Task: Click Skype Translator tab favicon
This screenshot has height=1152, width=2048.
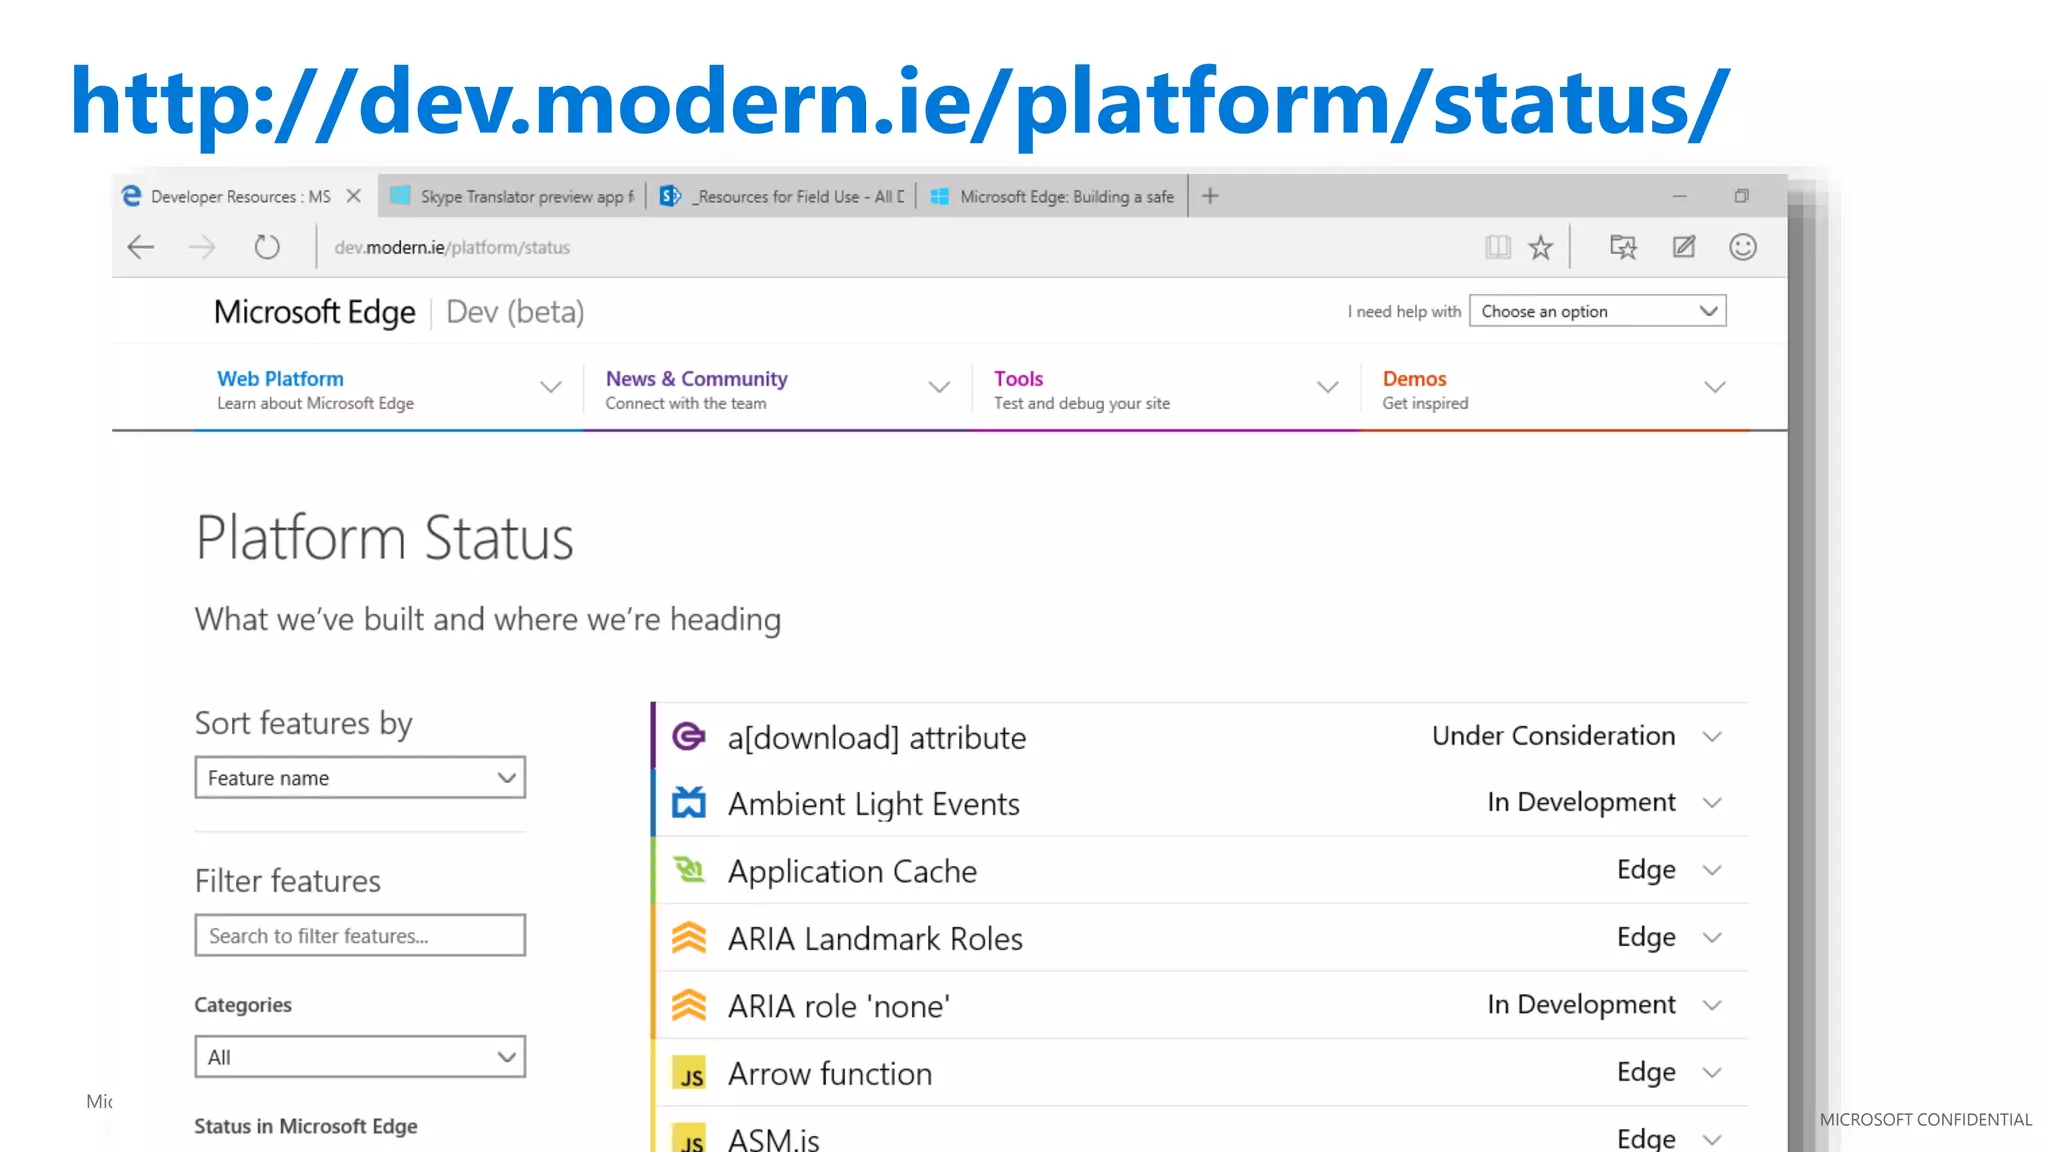Action: pyautogui.click(x=400, y=196)
